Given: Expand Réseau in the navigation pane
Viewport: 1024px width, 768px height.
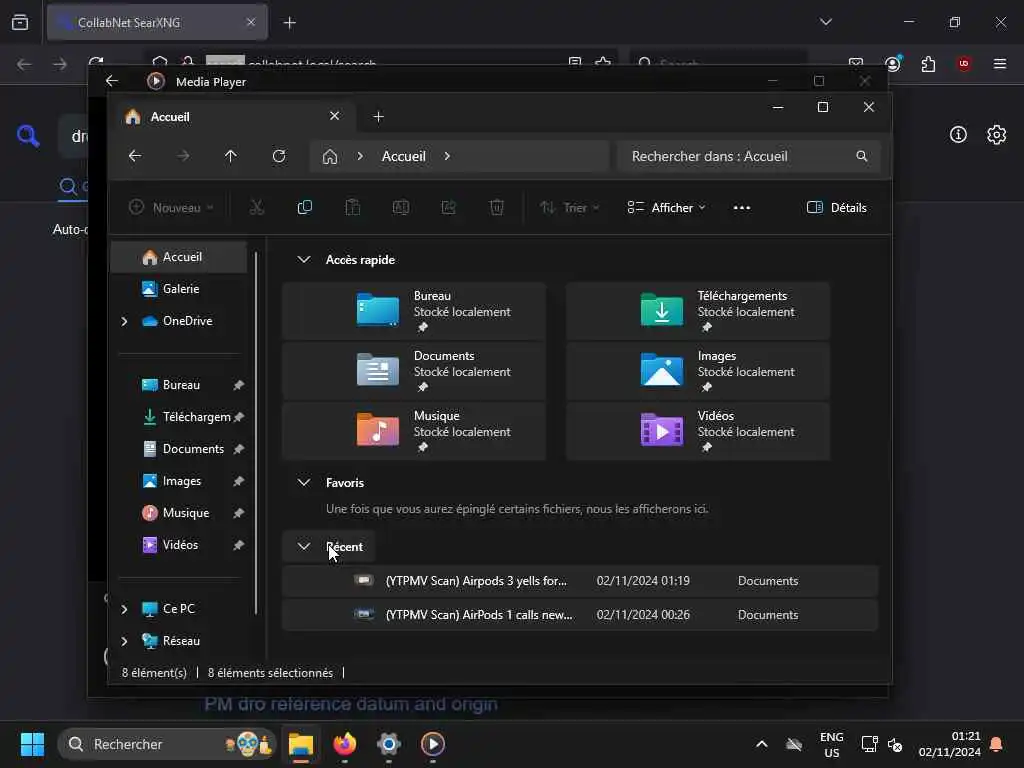Looking at the screenshot, I should (124, 641).
